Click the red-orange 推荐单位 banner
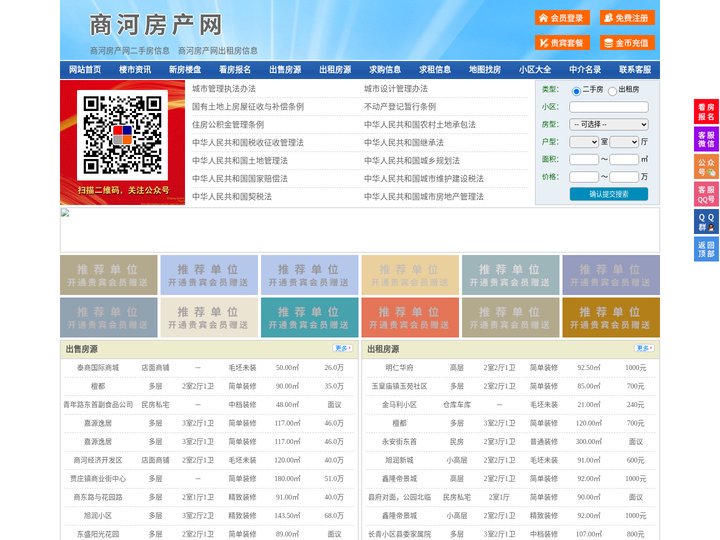 coord(410,317)
